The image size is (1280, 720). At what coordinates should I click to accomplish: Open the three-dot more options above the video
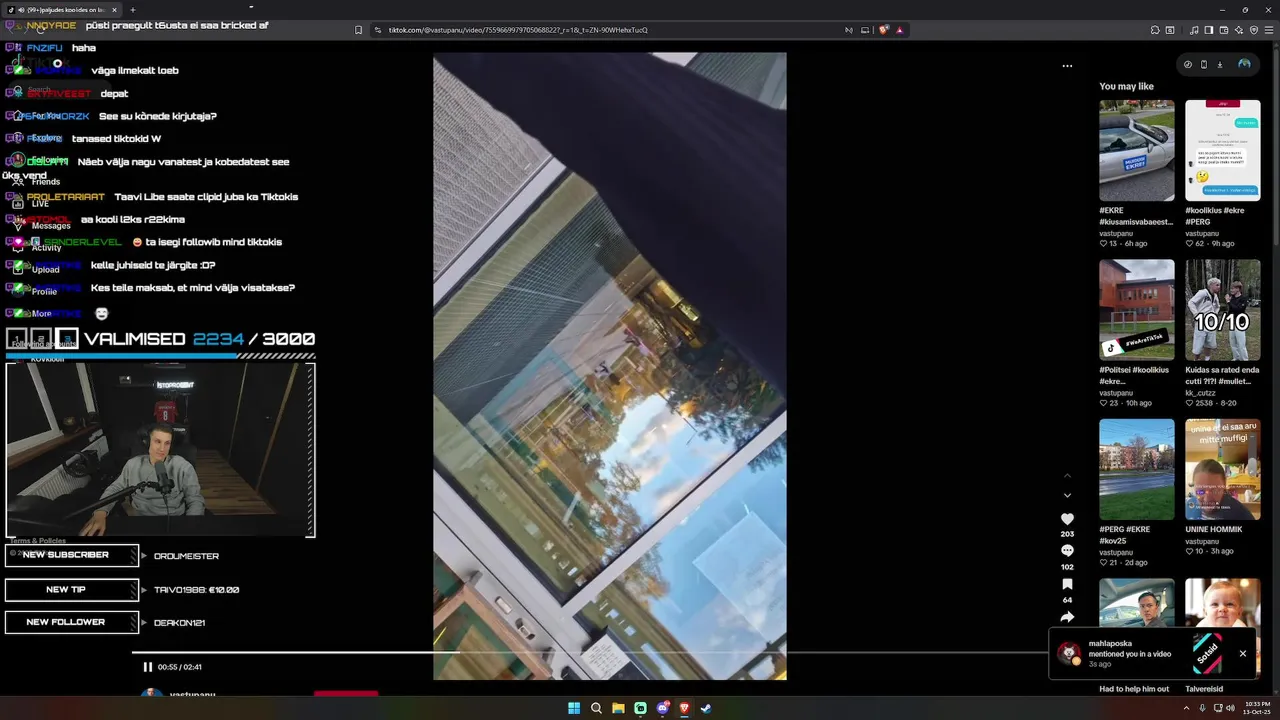click(x=1067, y=66)
